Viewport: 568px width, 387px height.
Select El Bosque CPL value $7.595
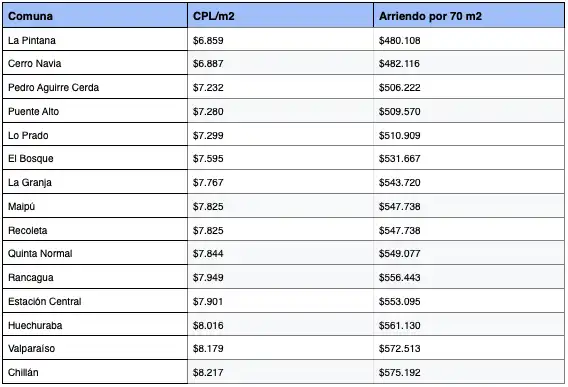tap(208, 158)
